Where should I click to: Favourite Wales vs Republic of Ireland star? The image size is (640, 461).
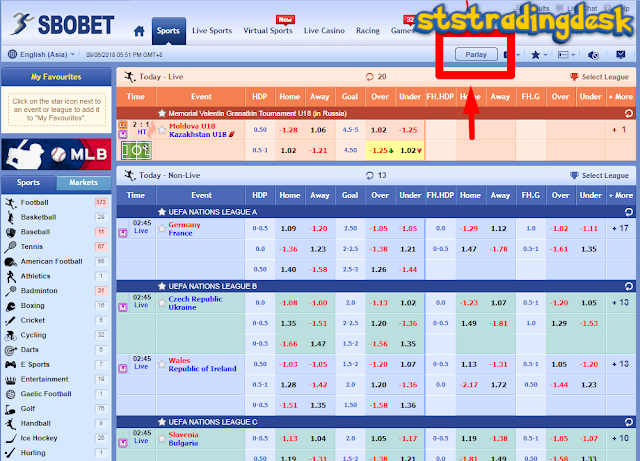coord(162,364)
